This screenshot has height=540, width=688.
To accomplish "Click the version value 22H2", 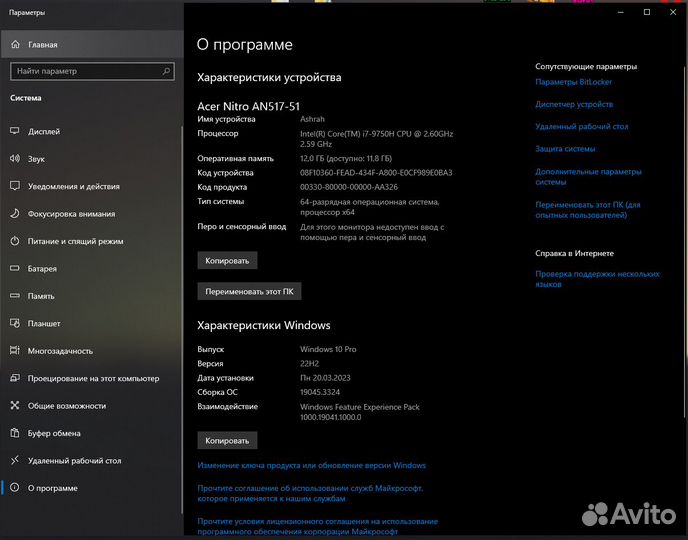I will (x=309, y=364).
